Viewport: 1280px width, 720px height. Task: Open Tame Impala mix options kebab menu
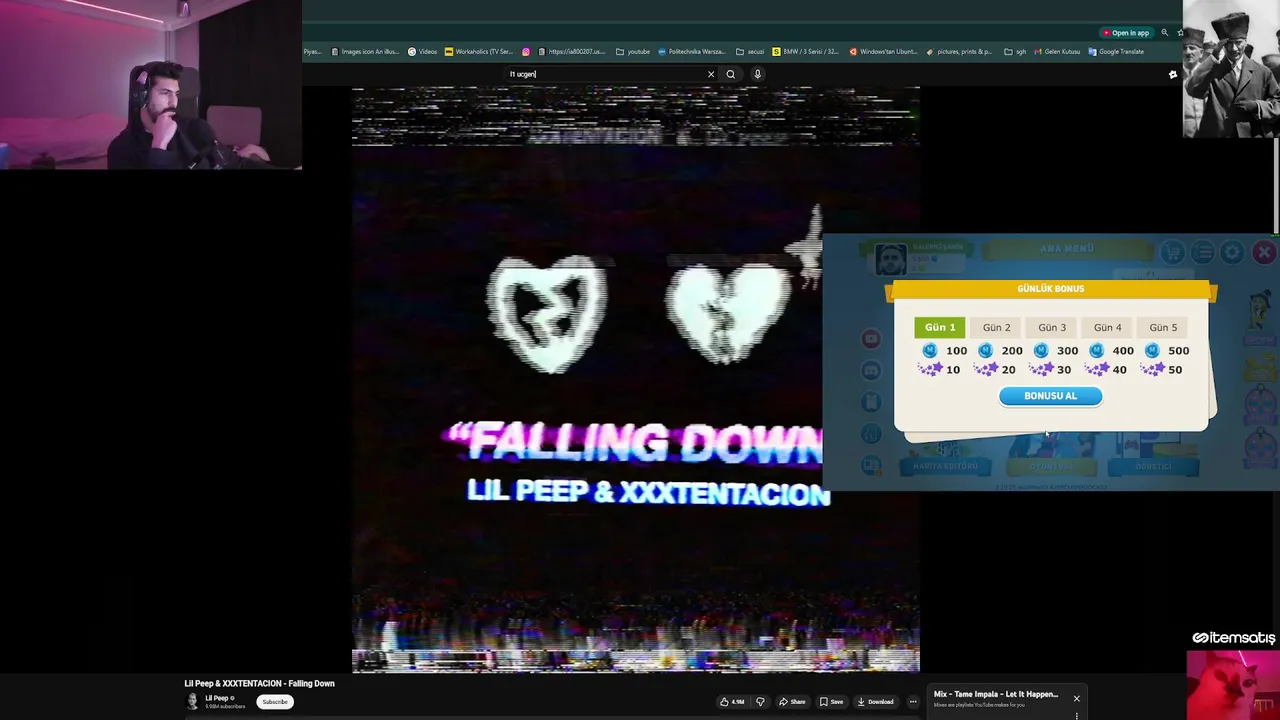[x=1076, y=715]
